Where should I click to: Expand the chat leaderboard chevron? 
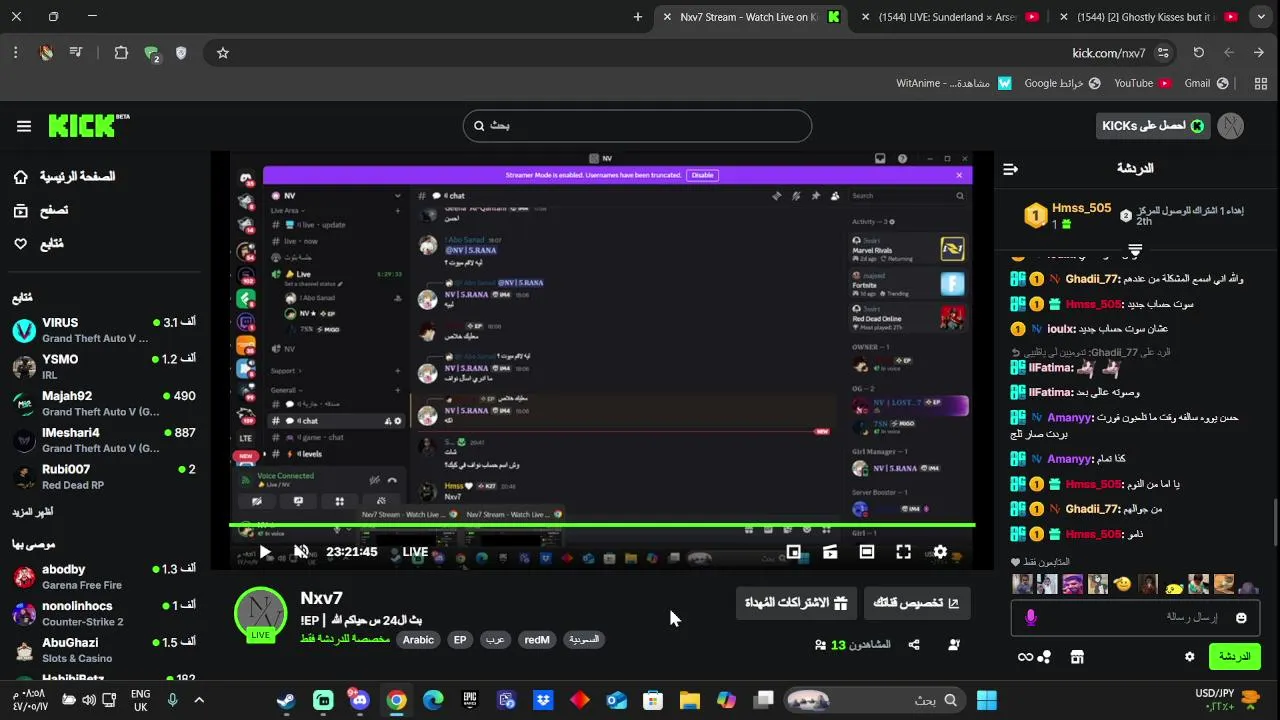click(x=1135, y=249)
